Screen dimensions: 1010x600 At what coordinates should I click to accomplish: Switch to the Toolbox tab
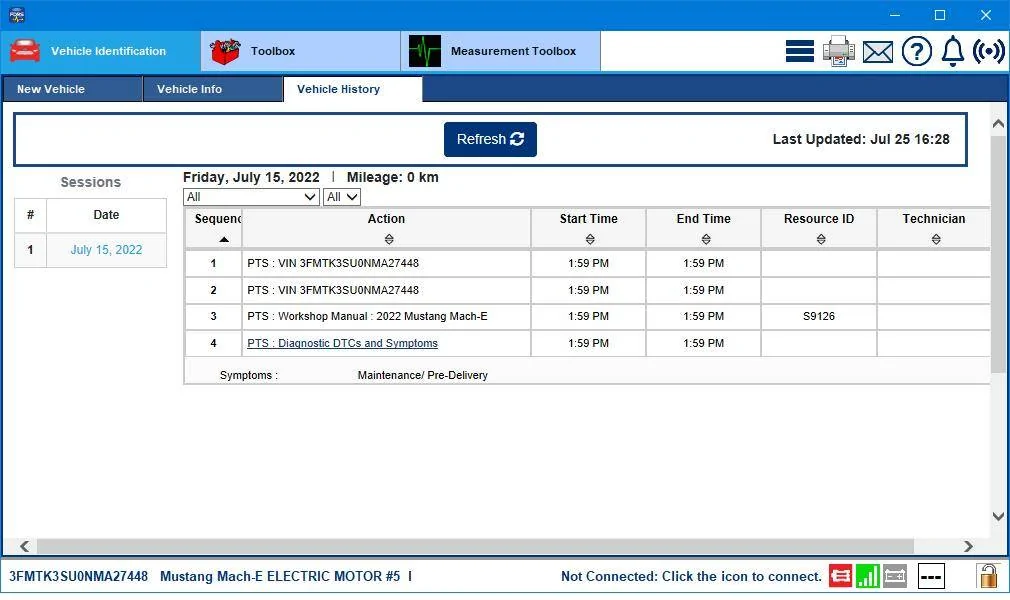[300, 51]
